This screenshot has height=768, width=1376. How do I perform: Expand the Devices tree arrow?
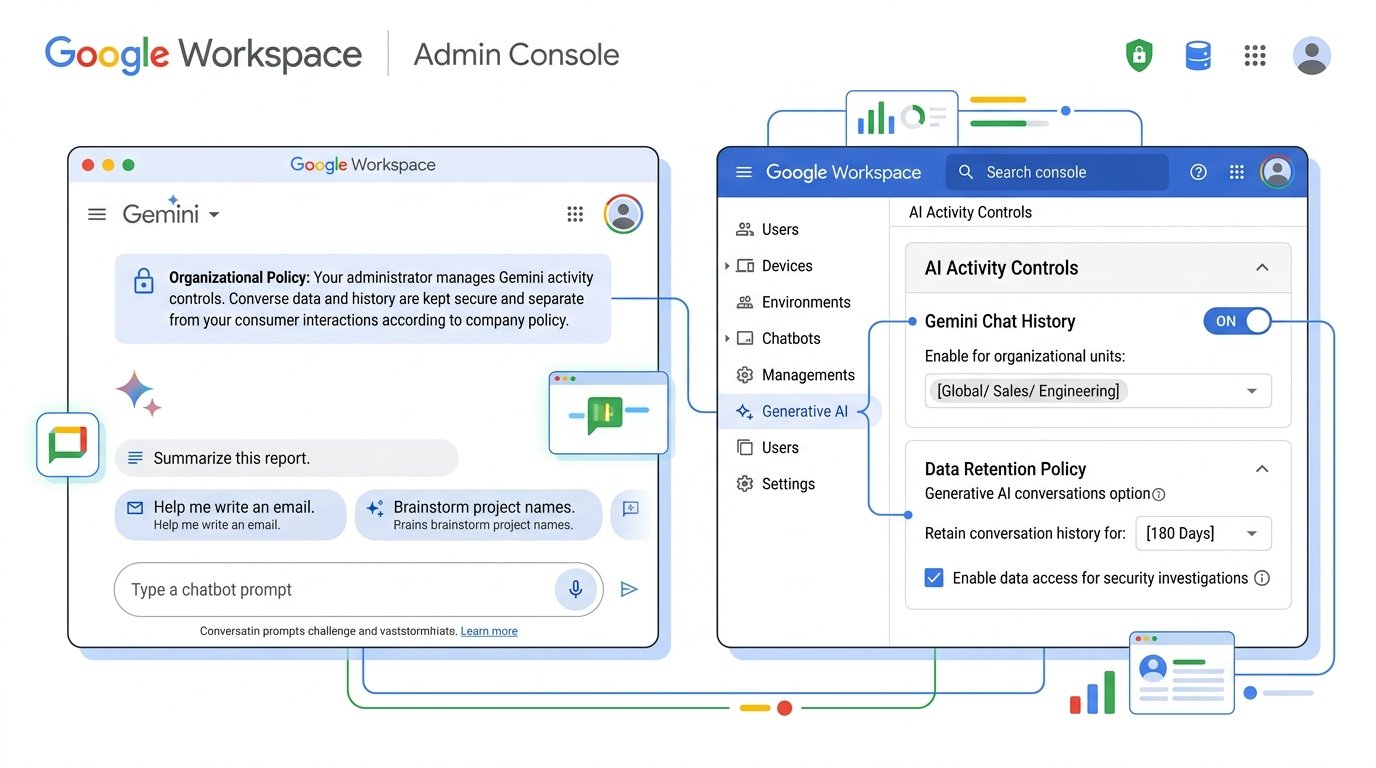click(727, 265)
